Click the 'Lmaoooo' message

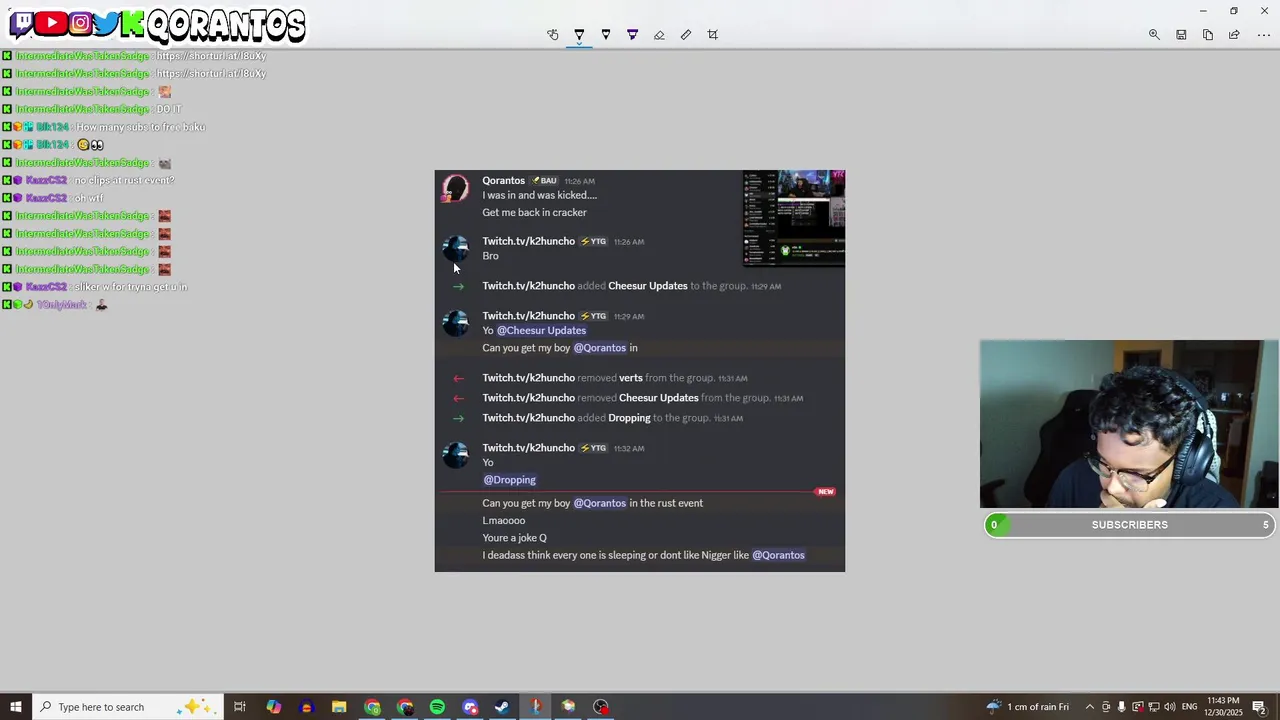503,521
